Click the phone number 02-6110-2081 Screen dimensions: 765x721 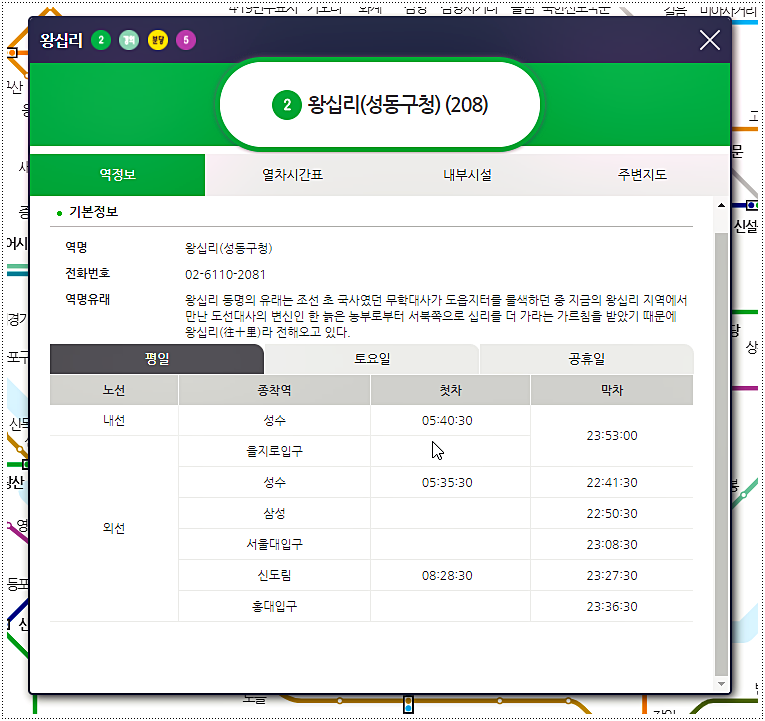point(225,275)
